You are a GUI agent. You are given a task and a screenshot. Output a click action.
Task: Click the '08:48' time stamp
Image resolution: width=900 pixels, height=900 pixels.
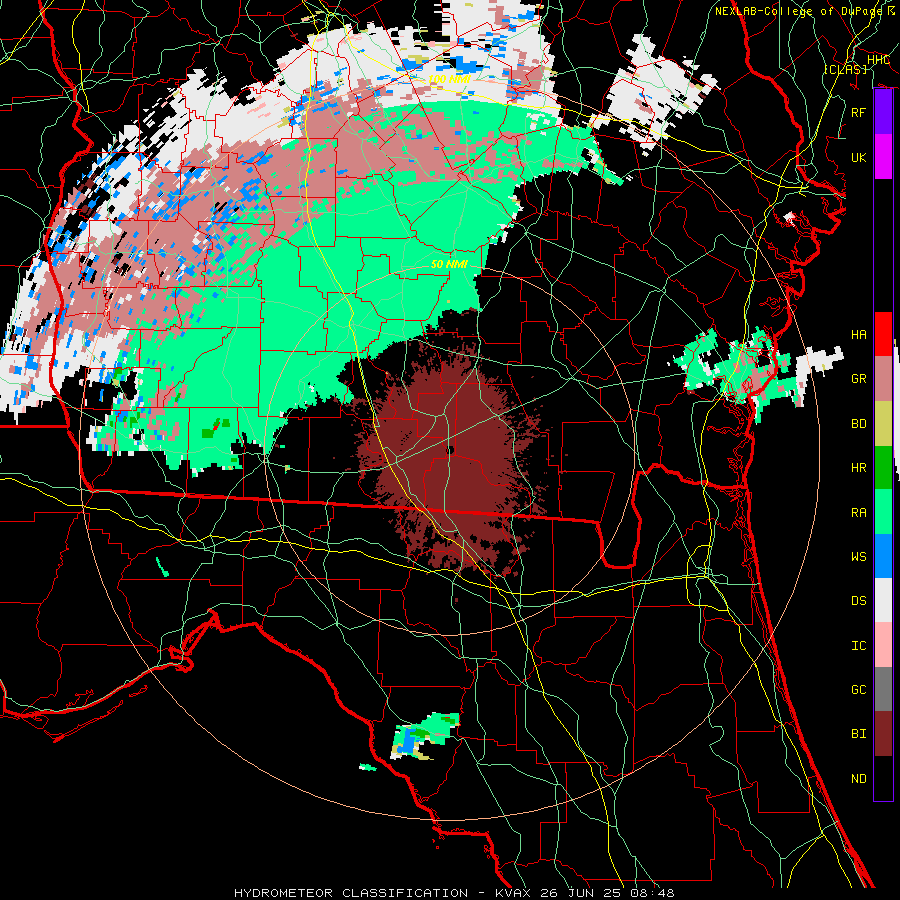655,893
